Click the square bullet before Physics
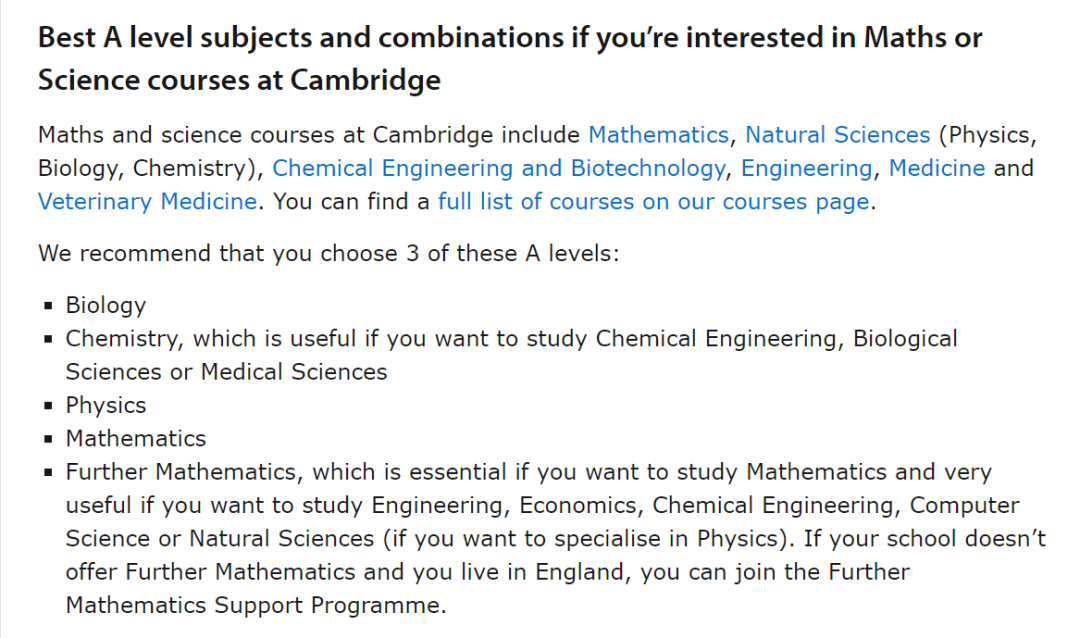The image size is (1080, 638). [48, 406]
